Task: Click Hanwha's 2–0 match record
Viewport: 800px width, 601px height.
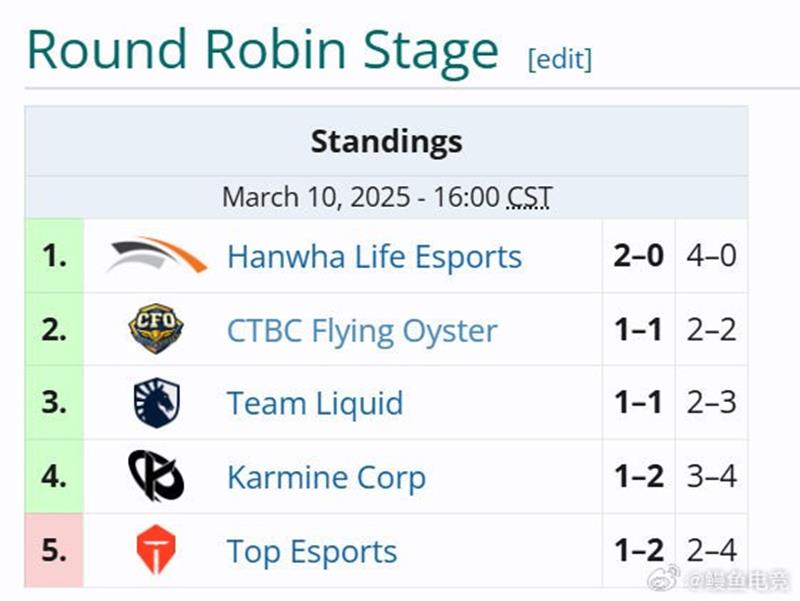Action: tap(638, 256)
